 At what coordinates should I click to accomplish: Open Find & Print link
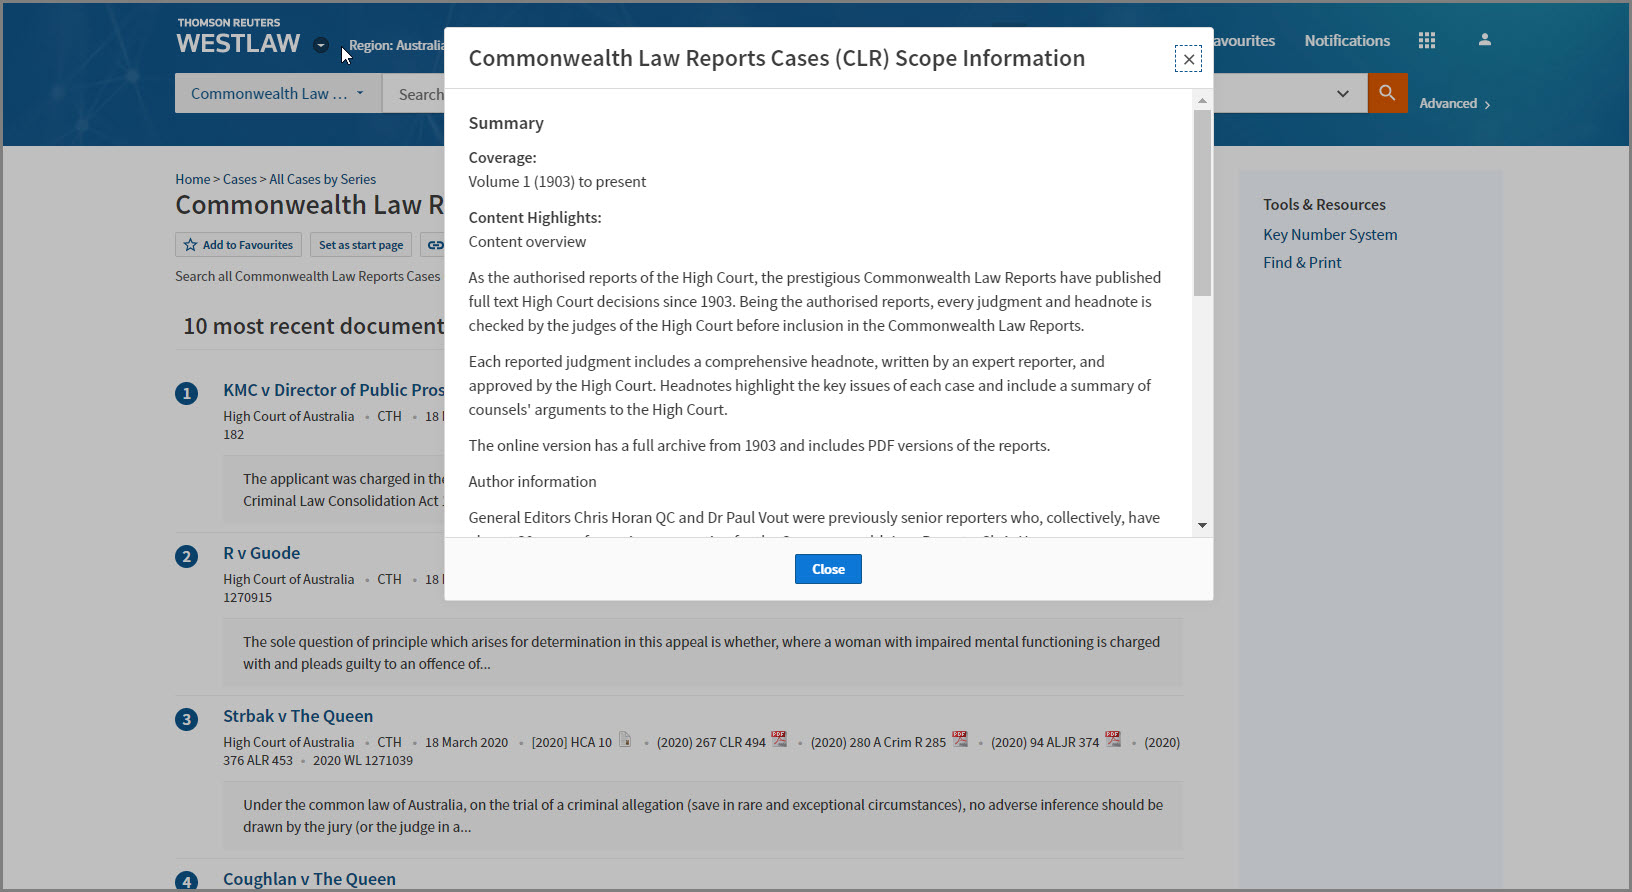(x=1302, y=263)
